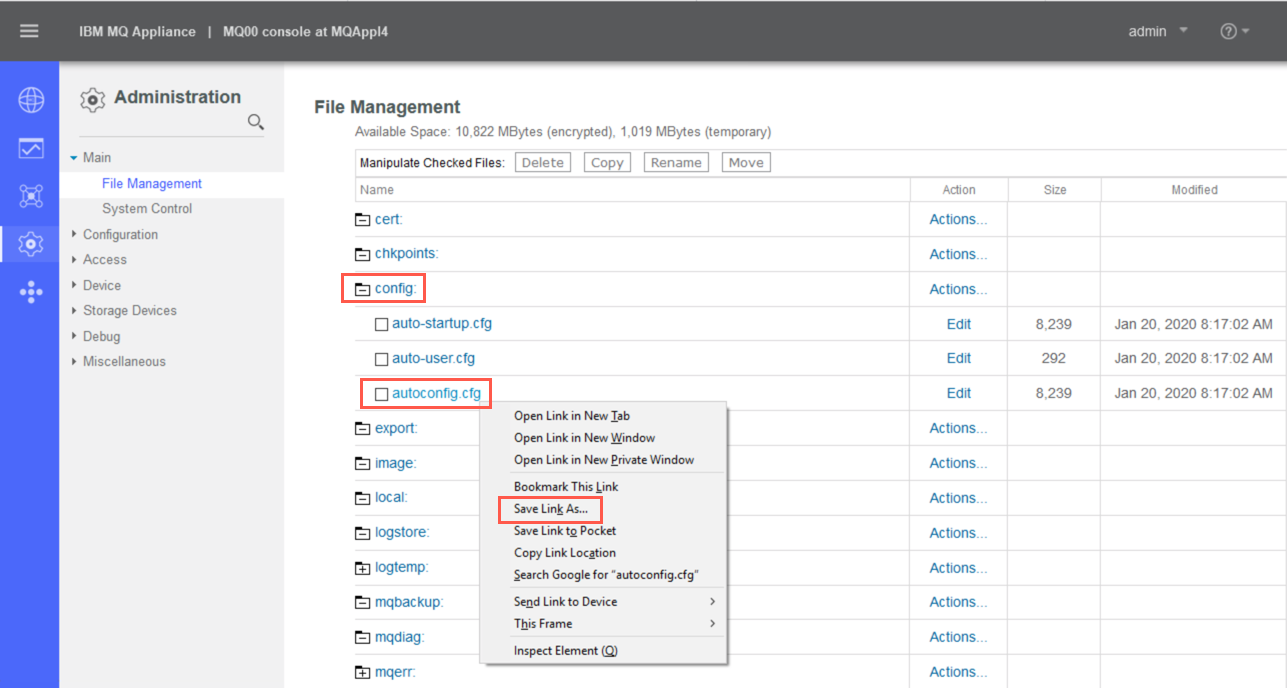Image resolution: width=1287 pixels, height=688 pixels.
Task: Click Edit for autoconfig.cfg
Action: (x=959, y=393)
